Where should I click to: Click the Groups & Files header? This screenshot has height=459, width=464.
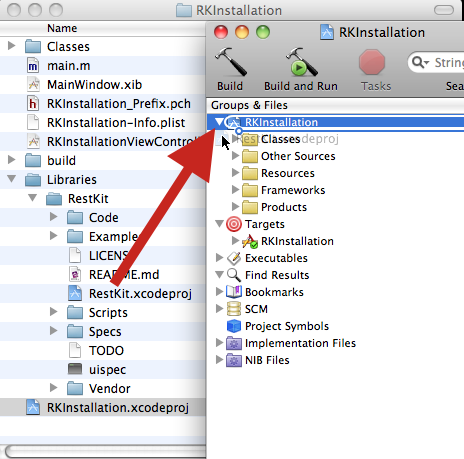(x=249, y=105)
